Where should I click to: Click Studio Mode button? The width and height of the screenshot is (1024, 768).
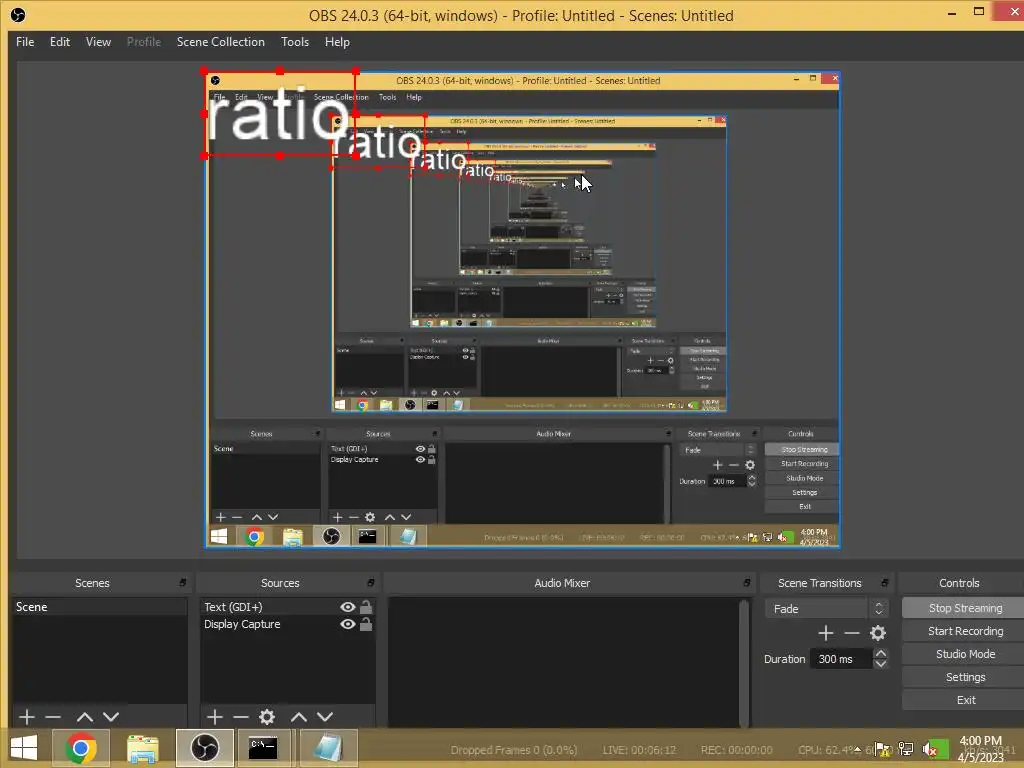pos(965,654)
